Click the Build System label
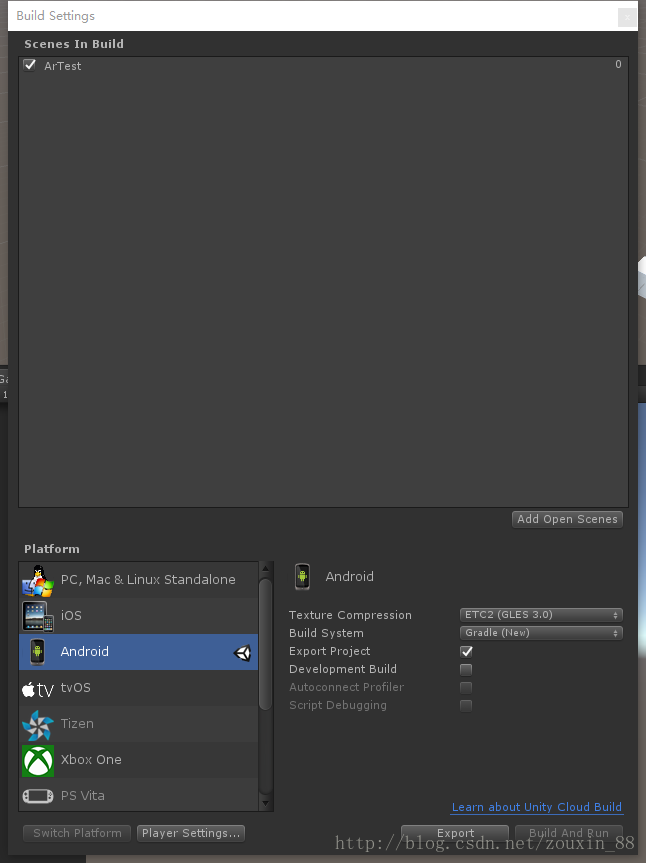This screenshot has width=646, height=863. (326, 633)
